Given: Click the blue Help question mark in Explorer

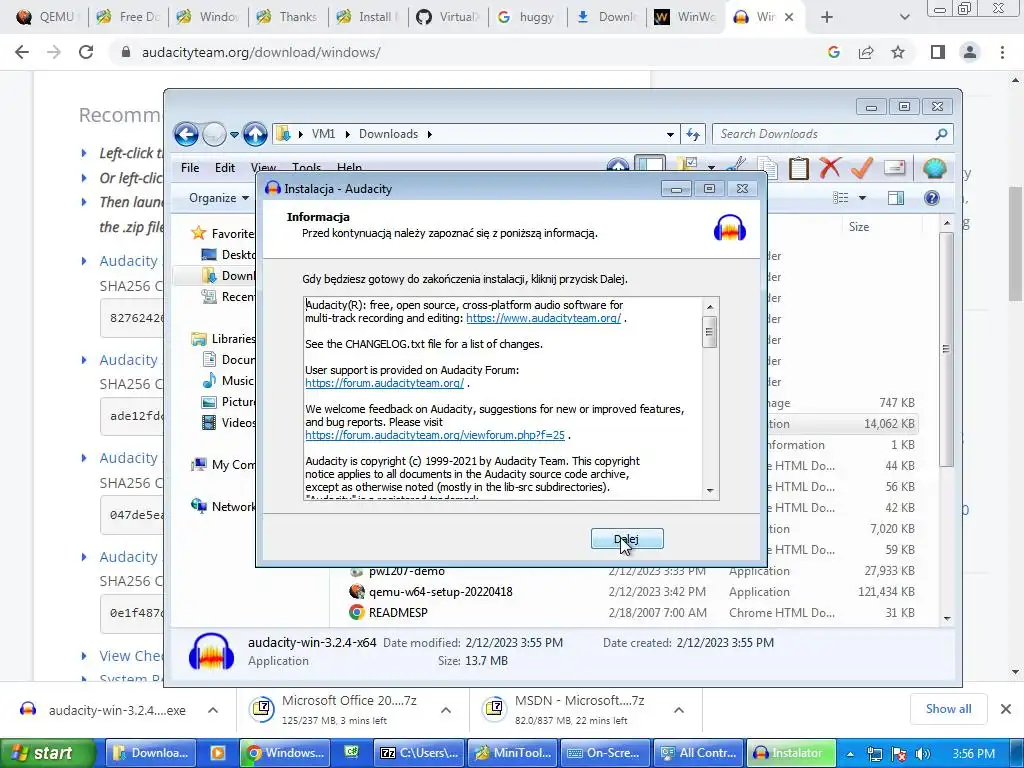Looking at the screenshot, I should point(932,198).
